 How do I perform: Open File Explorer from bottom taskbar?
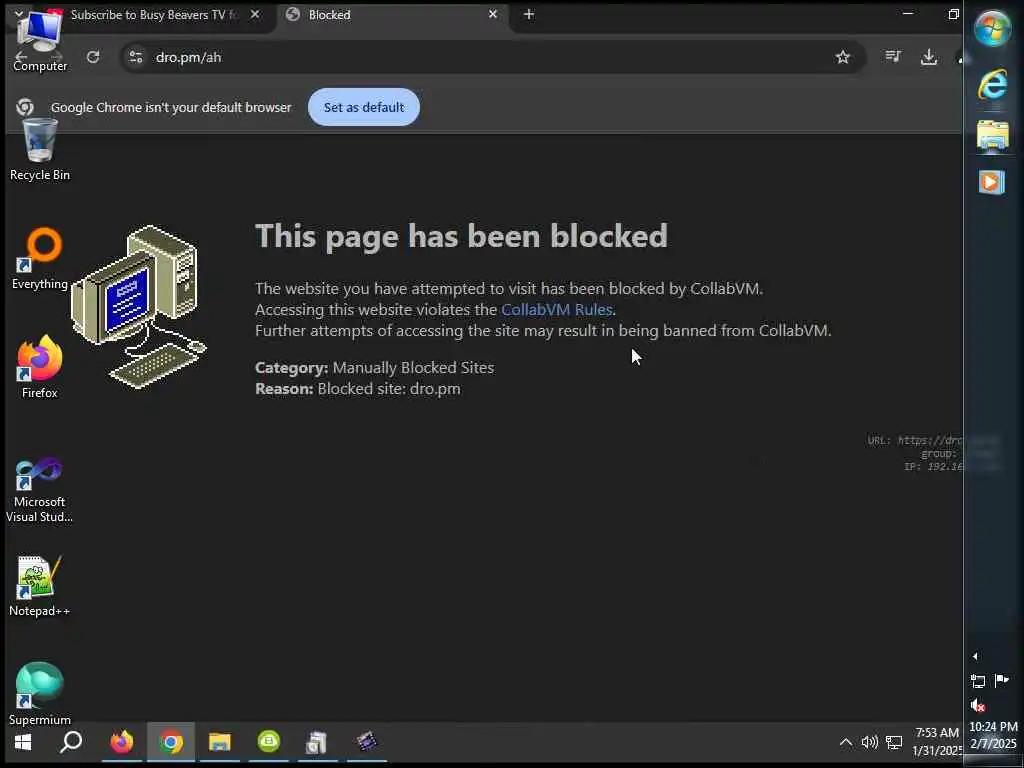(220, 742)
